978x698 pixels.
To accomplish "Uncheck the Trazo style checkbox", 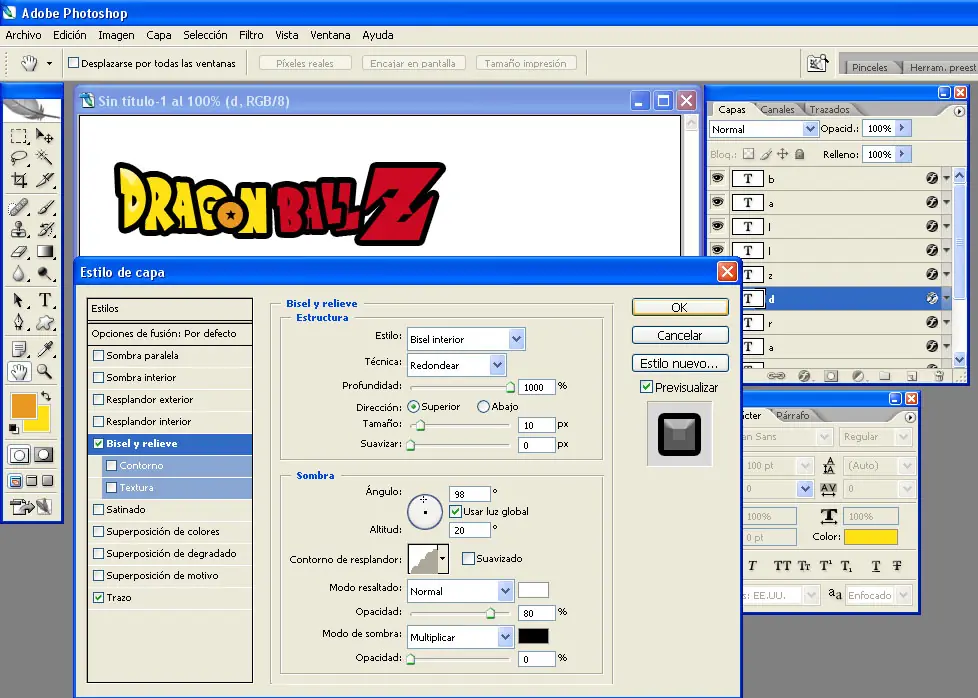I will click(99, 598).
